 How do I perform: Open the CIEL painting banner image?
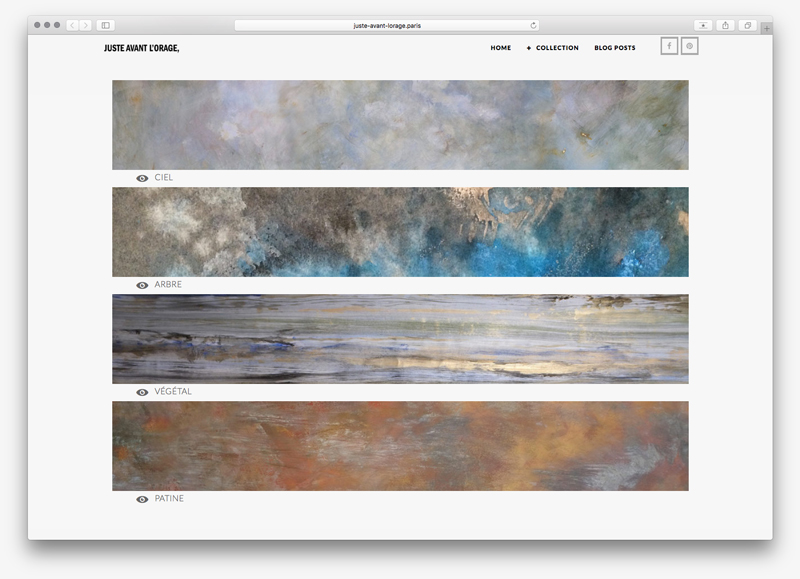[401, 125]
